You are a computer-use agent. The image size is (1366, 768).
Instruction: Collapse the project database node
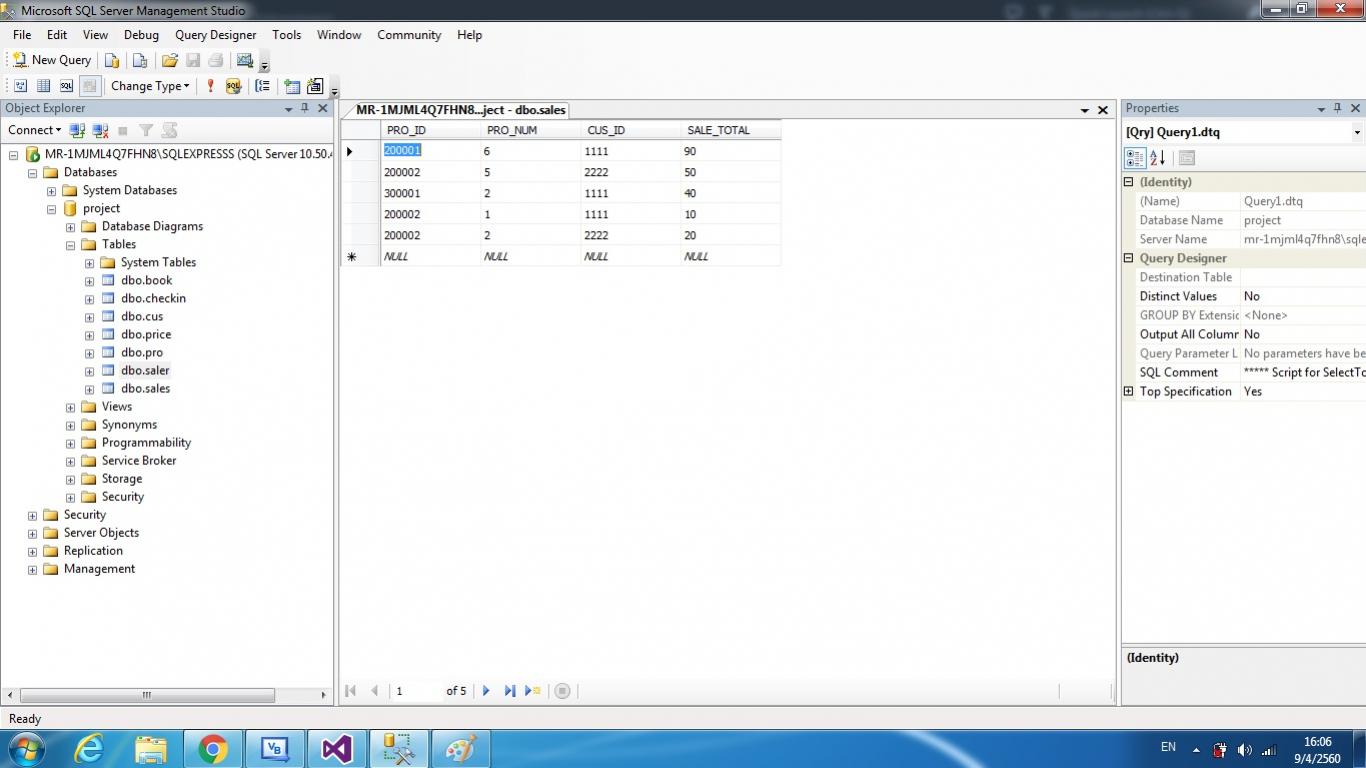click(x=52, y=209)
